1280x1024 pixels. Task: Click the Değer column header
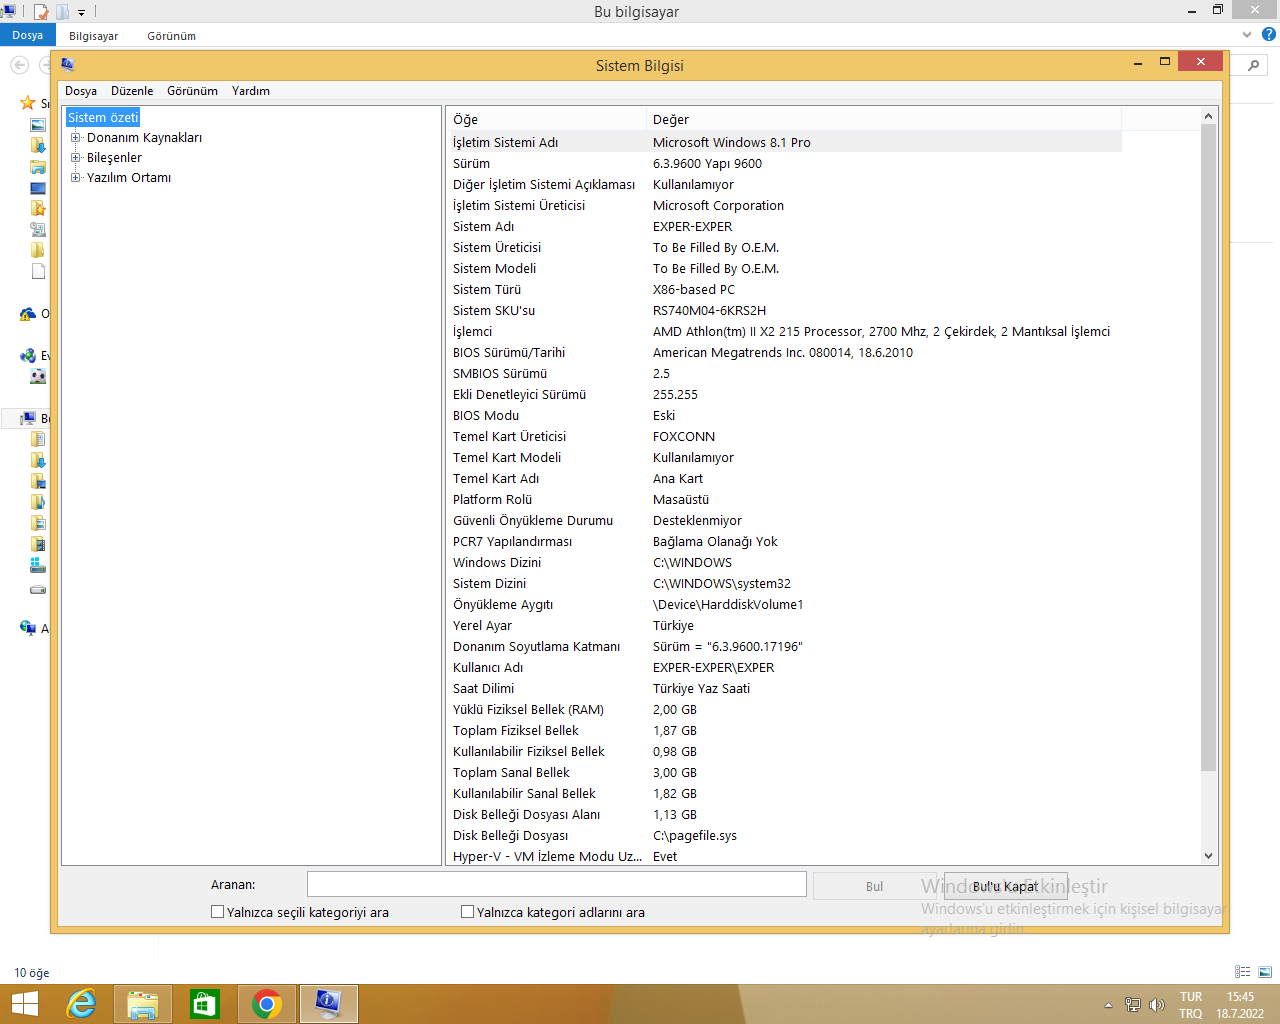pos(884,120)
